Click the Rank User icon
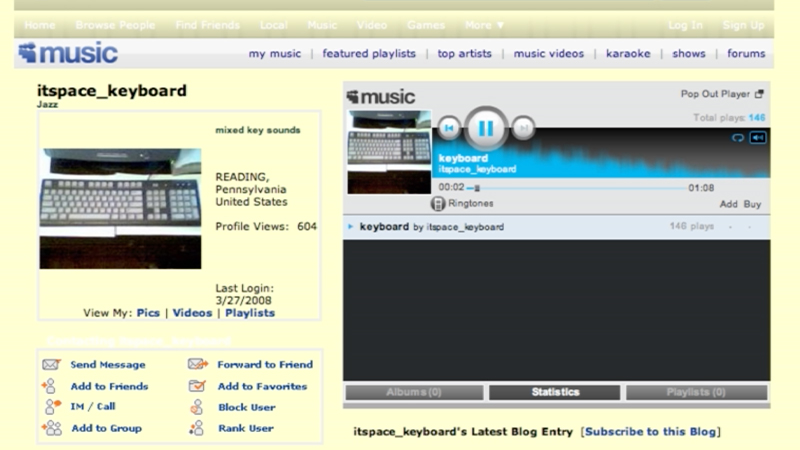Image resolution: width=800 pixels, height=450 pixels. [x=196, y=428]
